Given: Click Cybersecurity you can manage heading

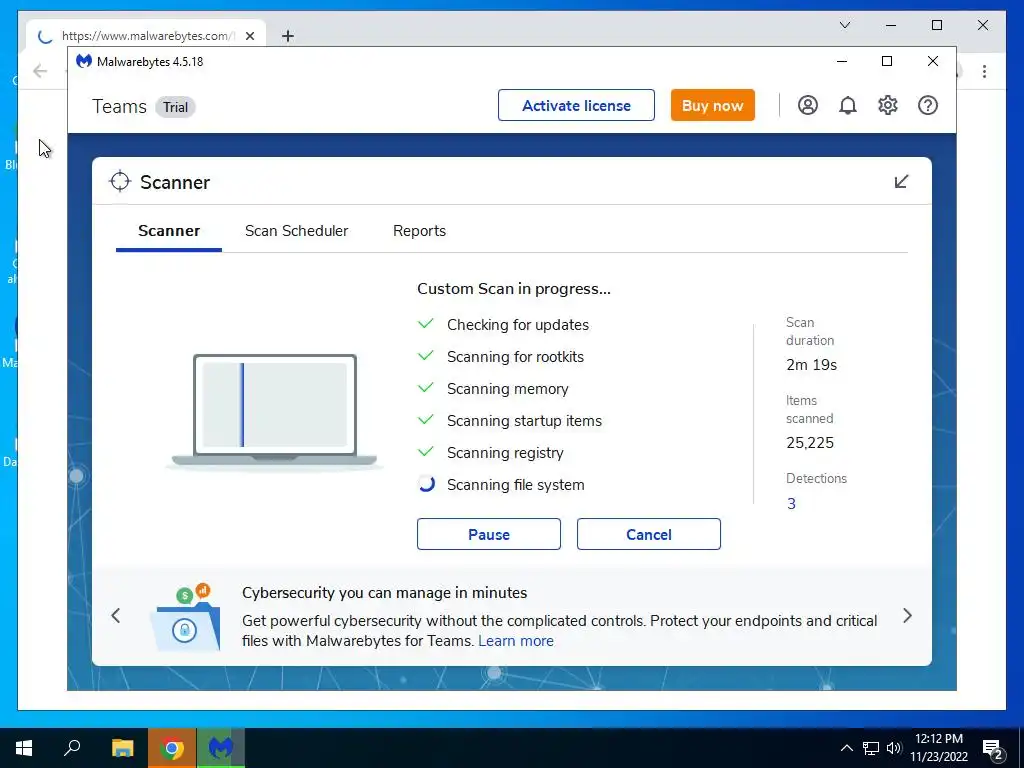Looking at the screenshot, I should click(385, 592).
